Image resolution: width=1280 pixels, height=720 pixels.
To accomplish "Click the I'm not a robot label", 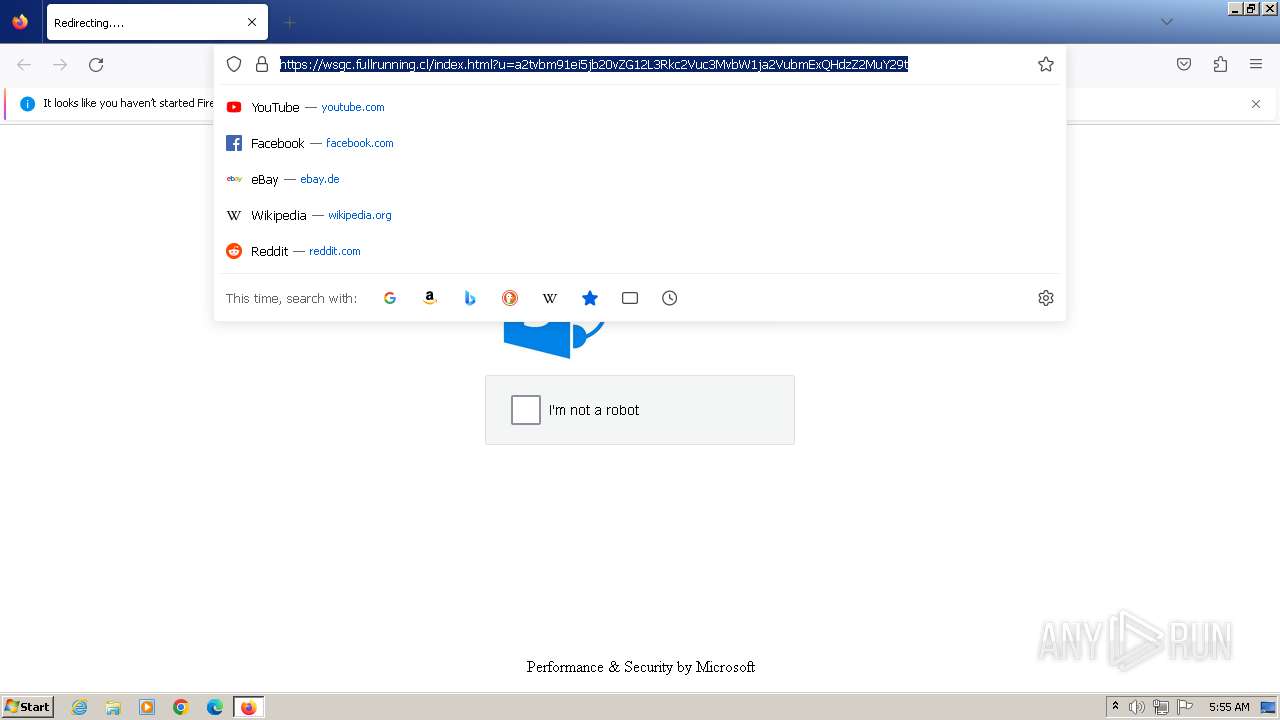I will pyautogui.click(x=594, y=410).
